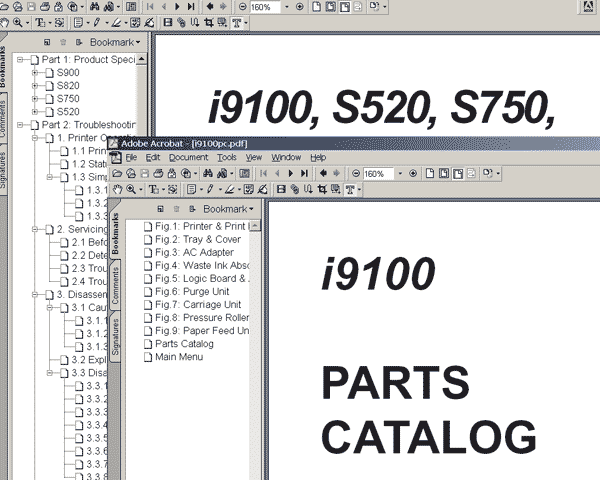The width and height of the screenshot is (600, 480).
Task: Go to next page in front window
Action: point(290,174)
